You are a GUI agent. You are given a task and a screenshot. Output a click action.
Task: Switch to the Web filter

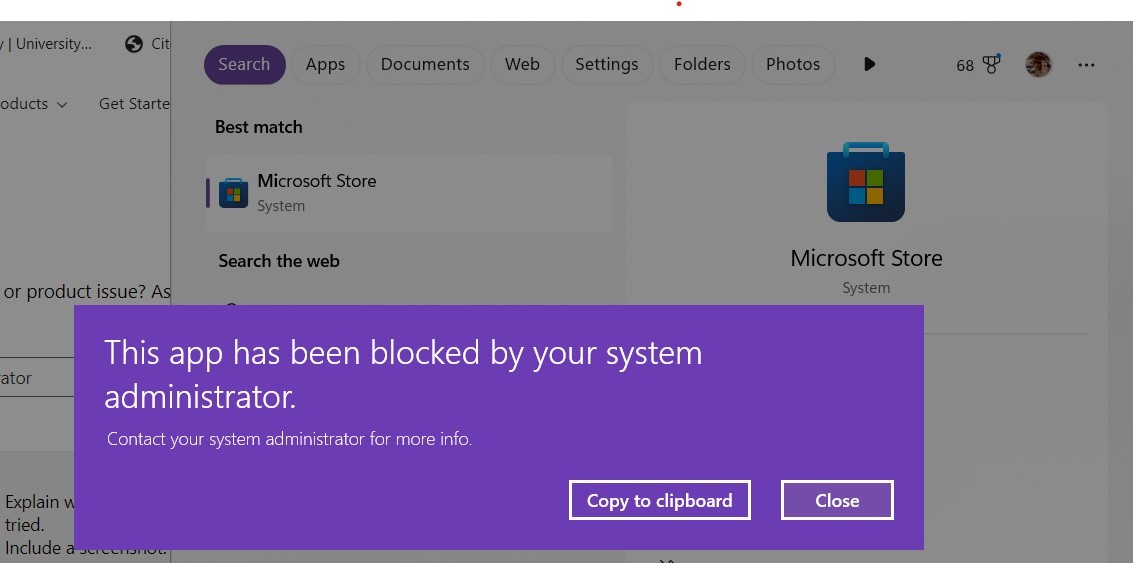[522, 64]
